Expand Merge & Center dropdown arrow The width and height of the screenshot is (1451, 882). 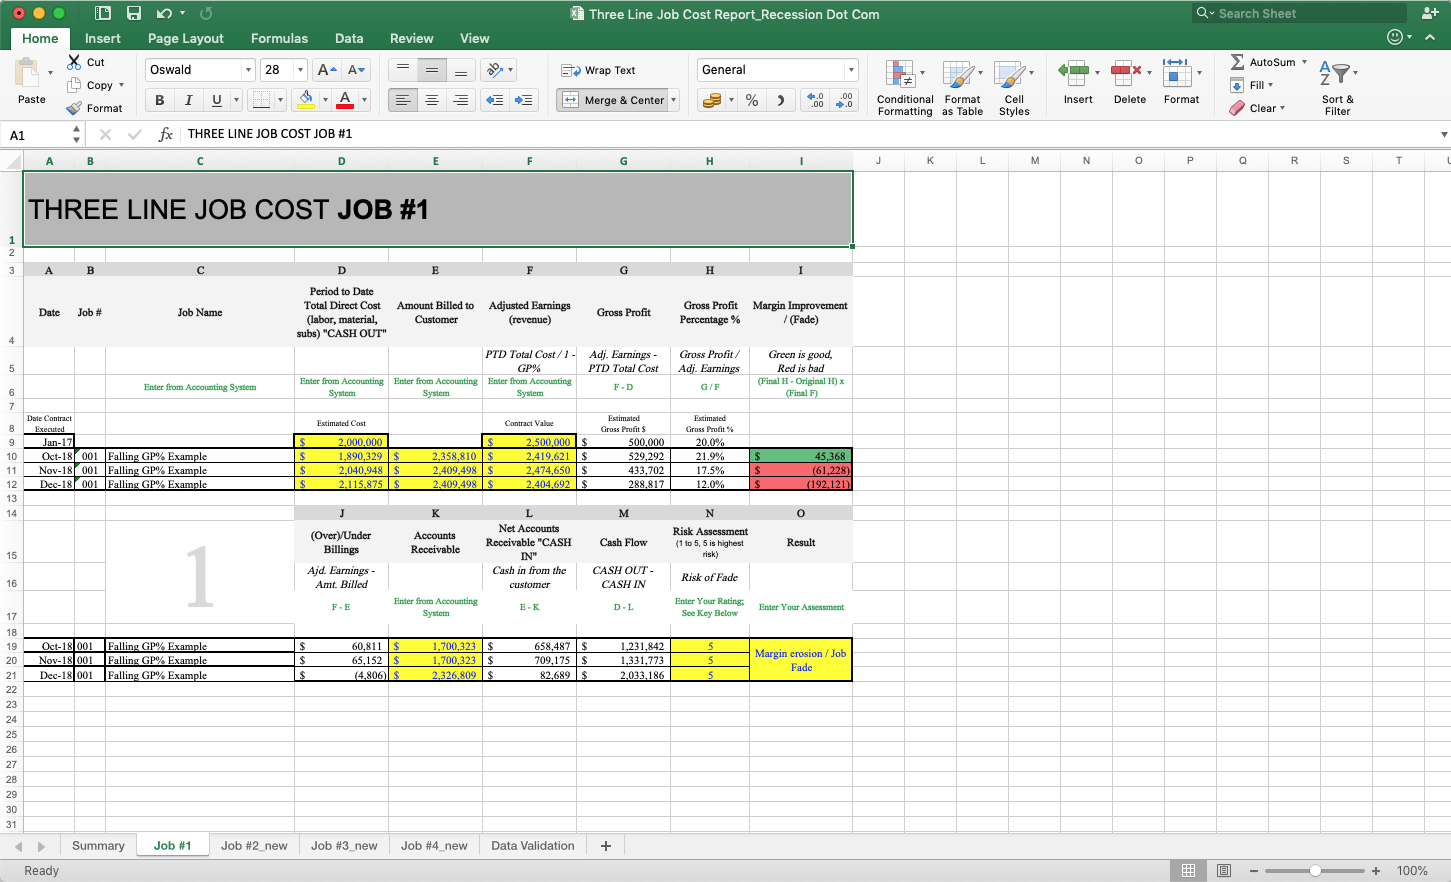click(x=674, y=100)
